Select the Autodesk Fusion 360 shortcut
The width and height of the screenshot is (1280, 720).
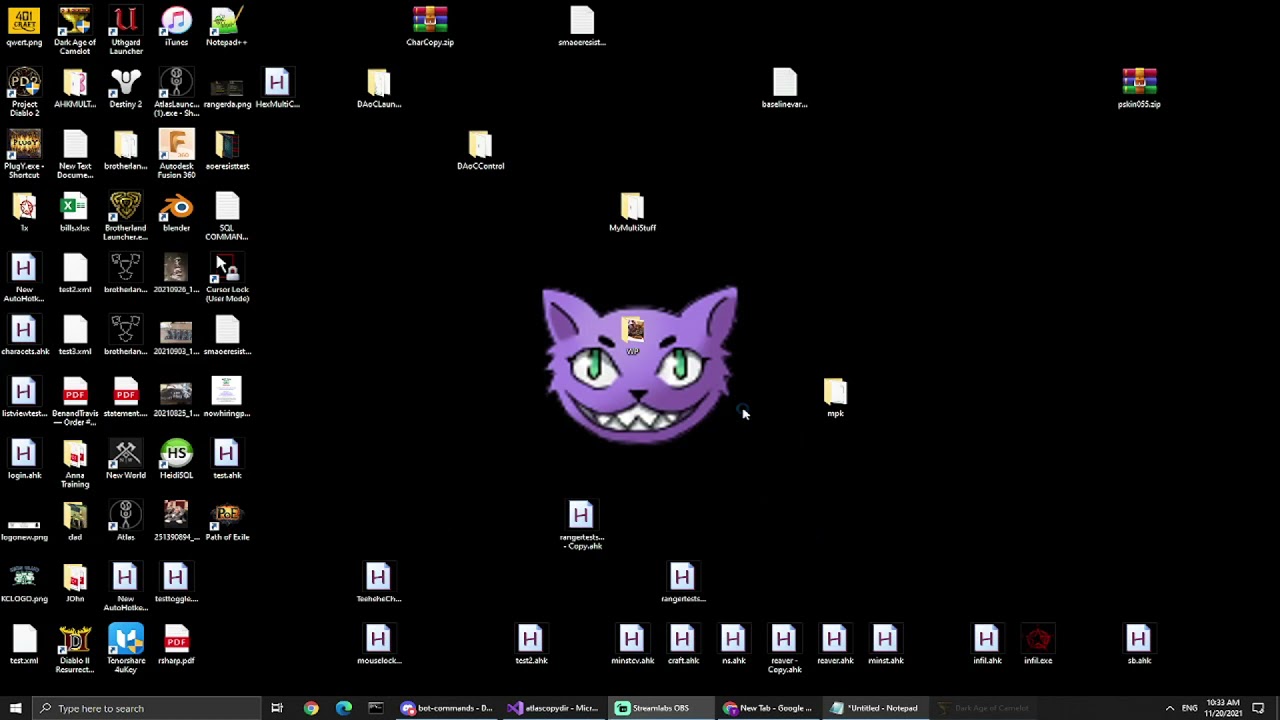(176, 154)
